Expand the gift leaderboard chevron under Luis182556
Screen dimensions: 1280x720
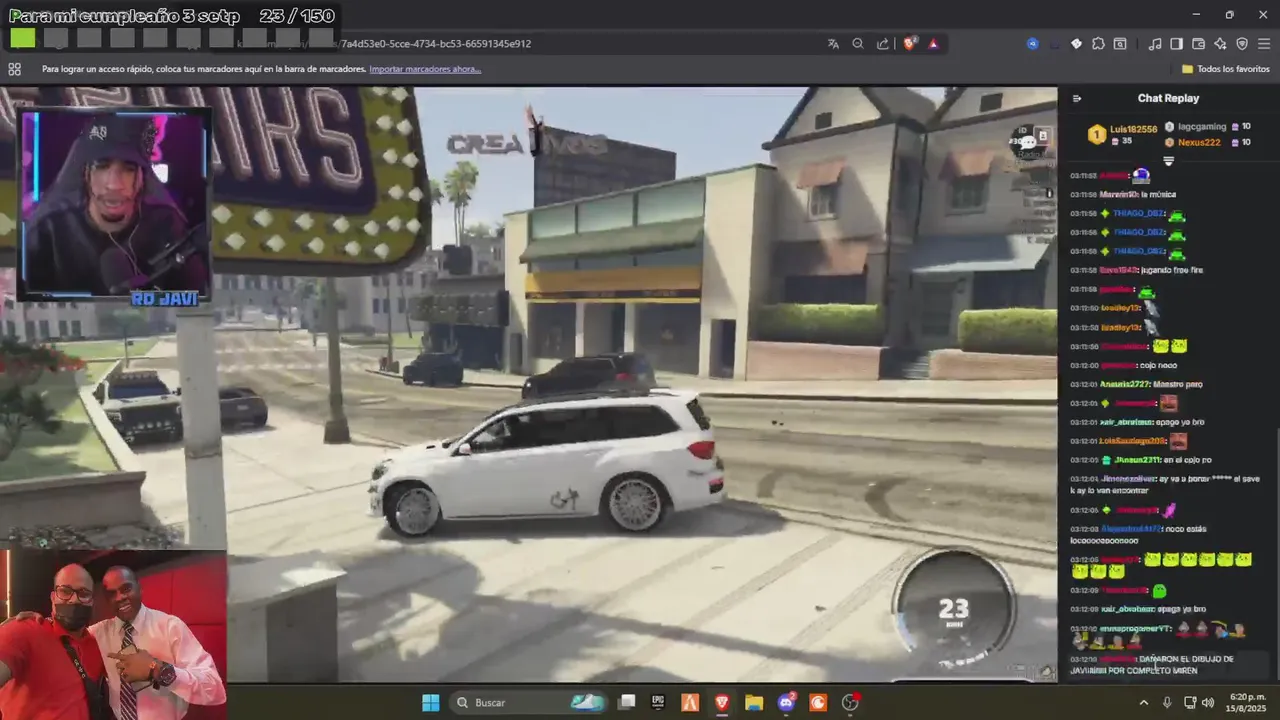click(x=1168, y=160)
